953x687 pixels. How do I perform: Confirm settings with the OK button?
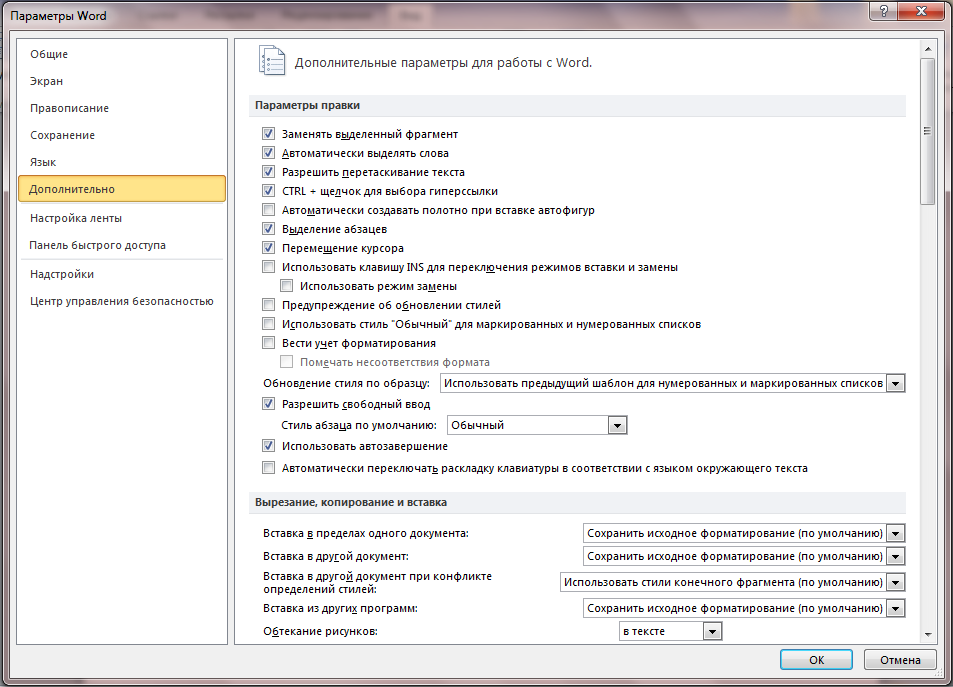(x=816, y=660)
